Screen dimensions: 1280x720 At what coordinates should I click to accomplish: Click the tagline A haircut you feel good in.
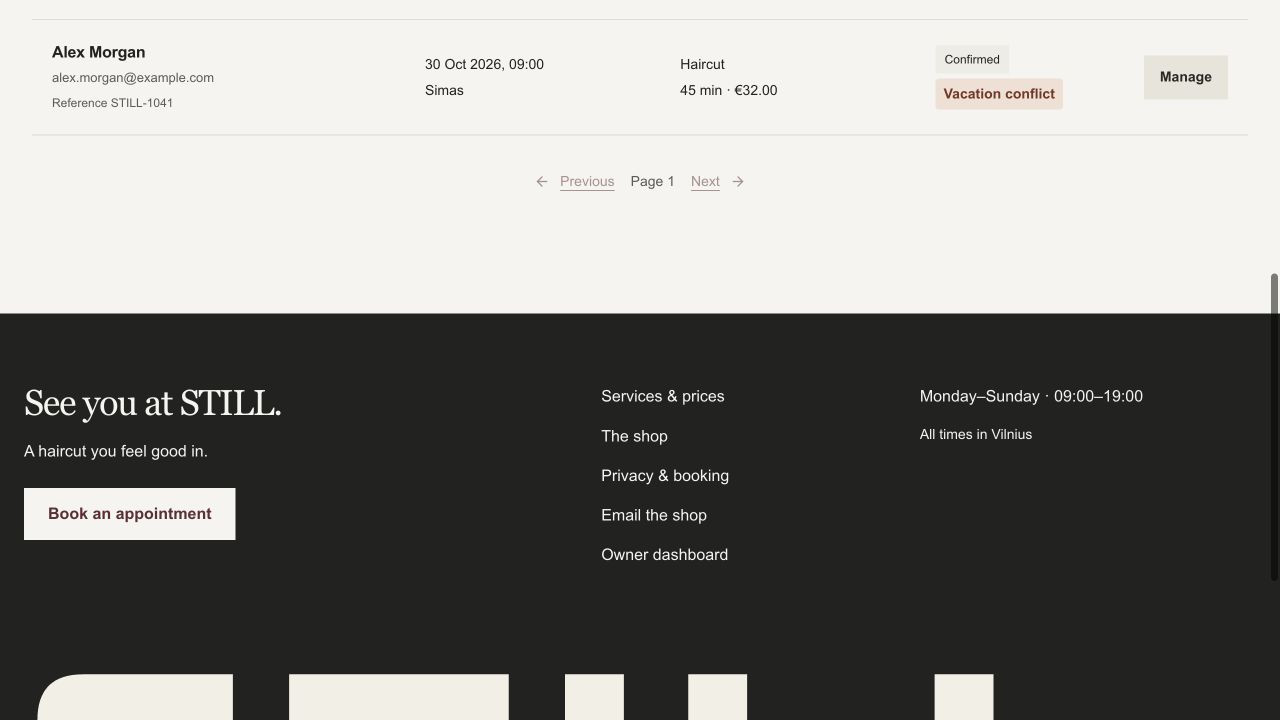click(x=116, y=451)
